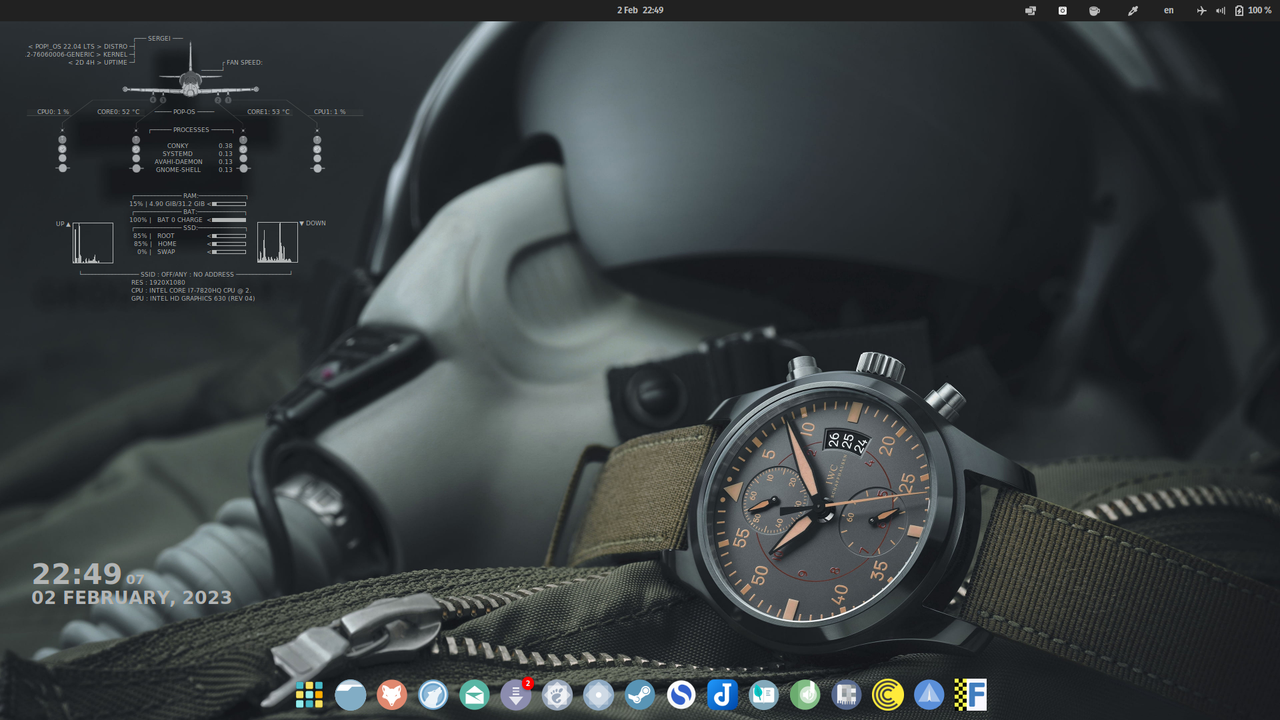1280x720 pixels.
Task: Open the Joplin notes app
Action: (722, 695)
